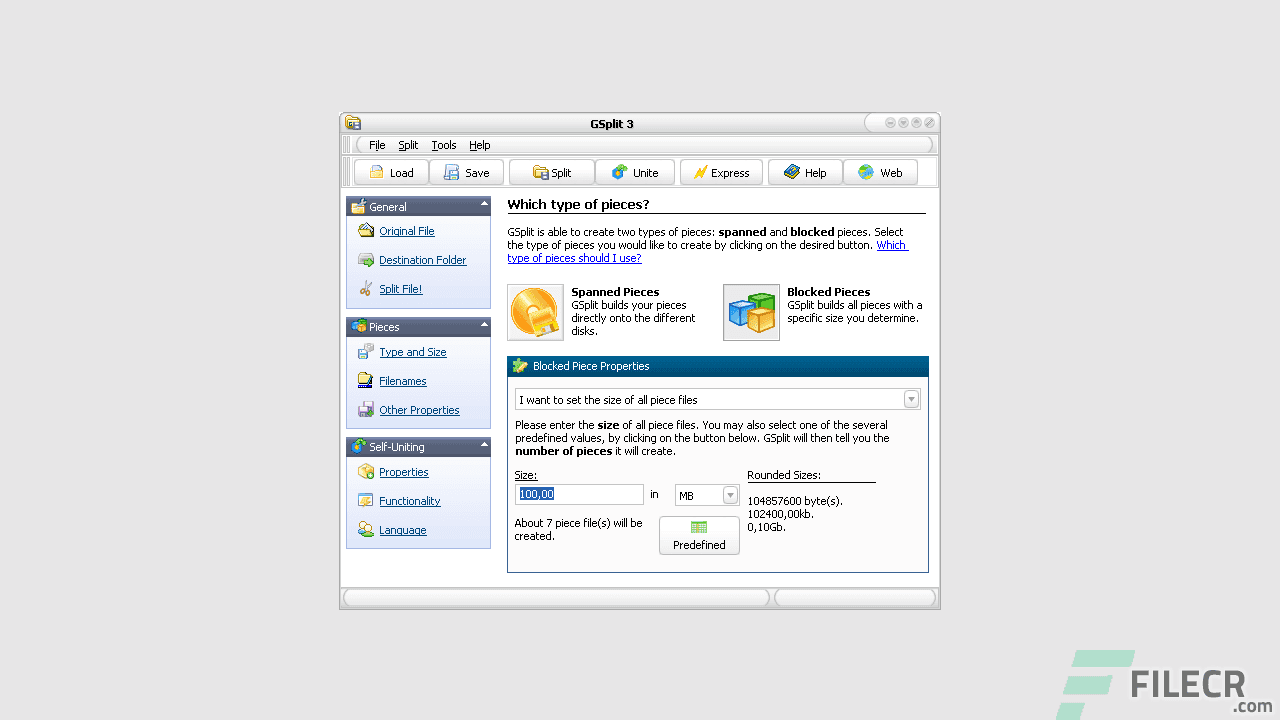Click the Blocked Piece Properties header icon
Screen dimensions: 1280x720
point(520,366)
